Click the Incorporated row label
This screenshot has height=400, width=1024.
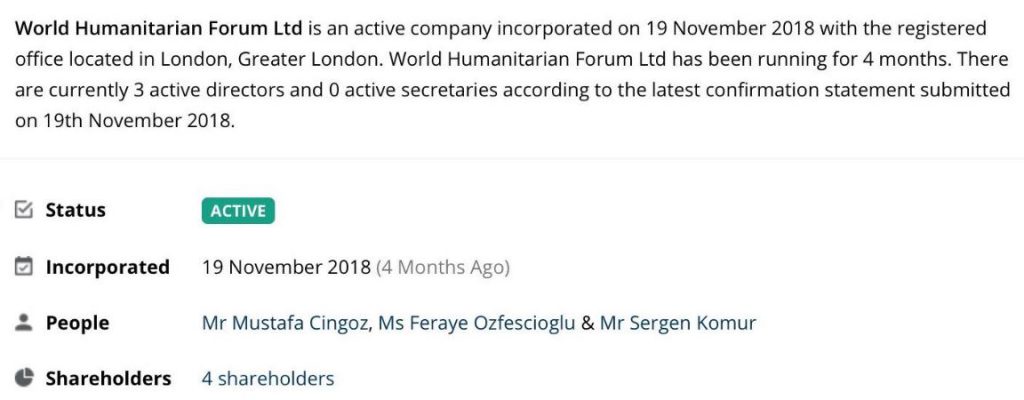[108, 267]
